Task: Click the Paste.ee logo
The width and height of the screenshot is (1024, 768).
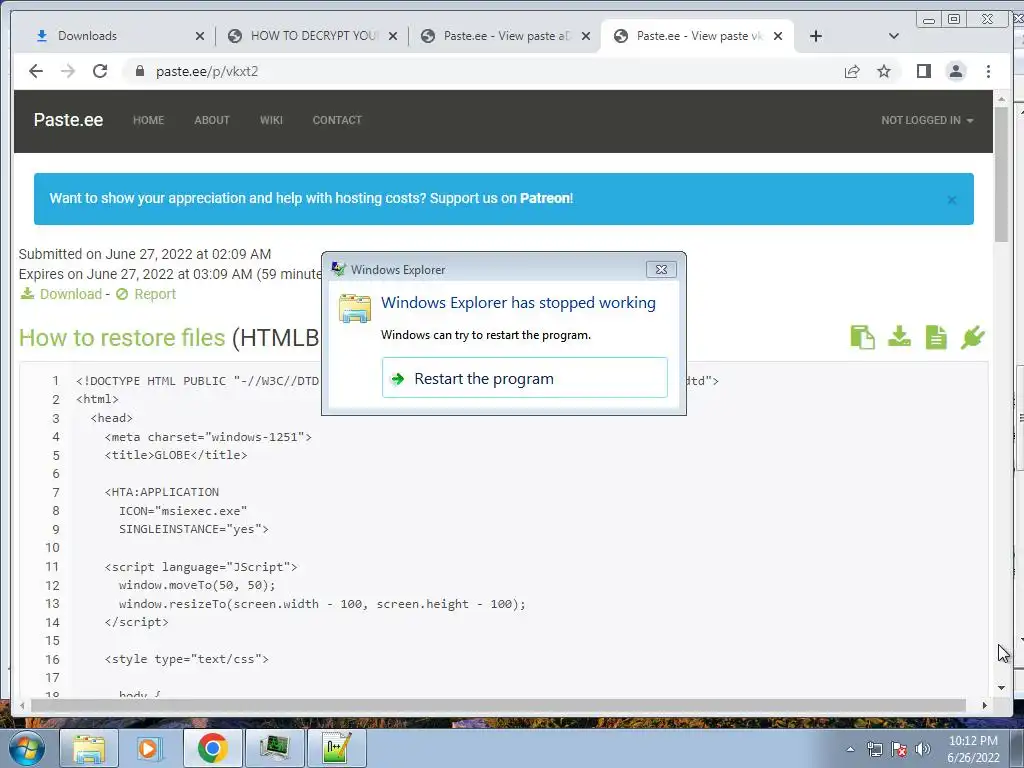Action: (69, 120)
